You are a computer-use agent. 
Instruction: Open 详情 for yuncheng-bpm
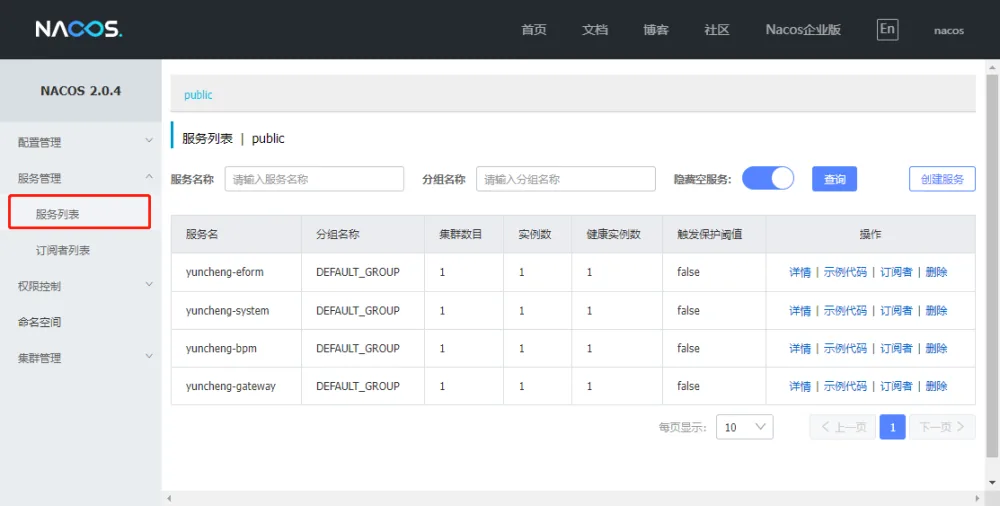pyautogui.click(x=800, y=348)
